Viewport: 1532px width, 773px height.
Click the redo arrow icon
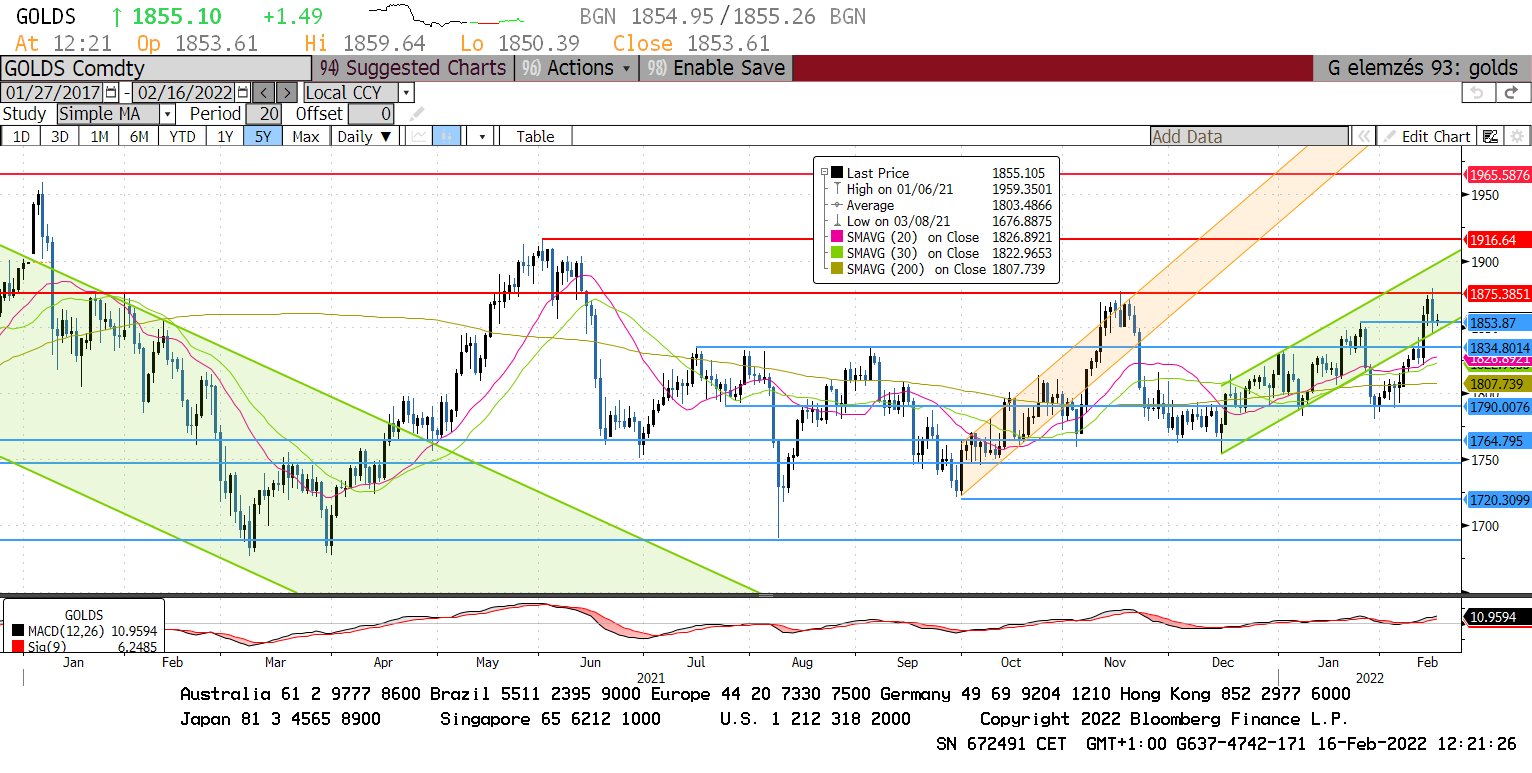pyautogui.click(x=1511, y=92)
